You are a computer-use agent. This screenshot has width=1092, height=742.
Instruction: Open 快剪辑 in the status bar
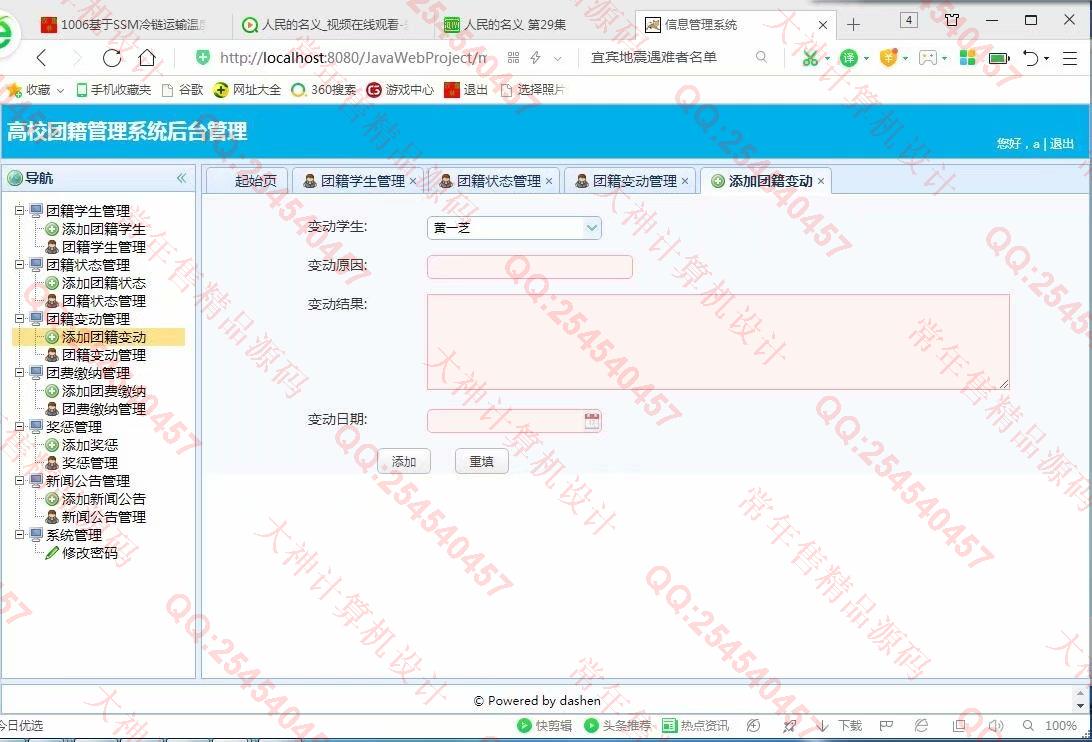(x=545, y=725)
